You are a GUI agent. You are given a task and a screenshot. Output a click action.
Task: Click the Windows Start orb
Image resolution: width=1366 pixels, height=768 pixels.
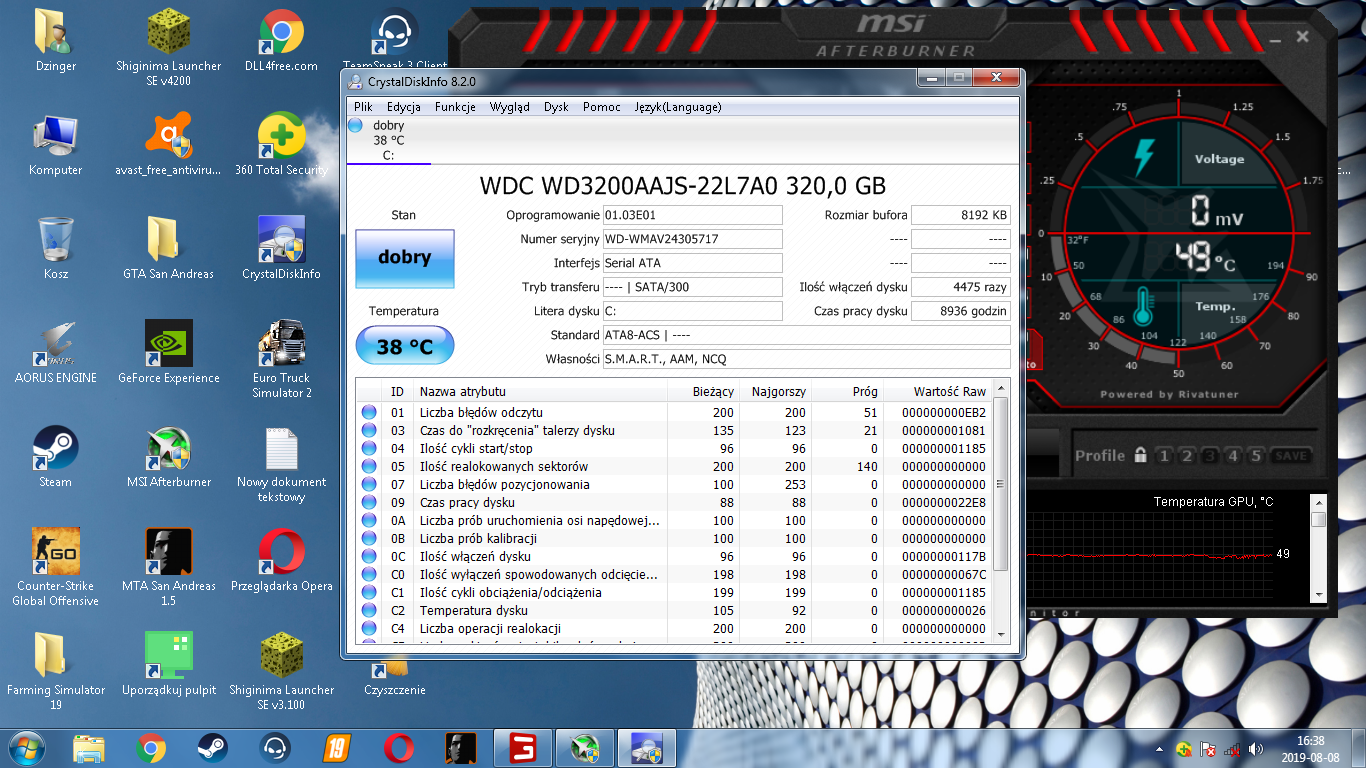[x=27, y=748]
